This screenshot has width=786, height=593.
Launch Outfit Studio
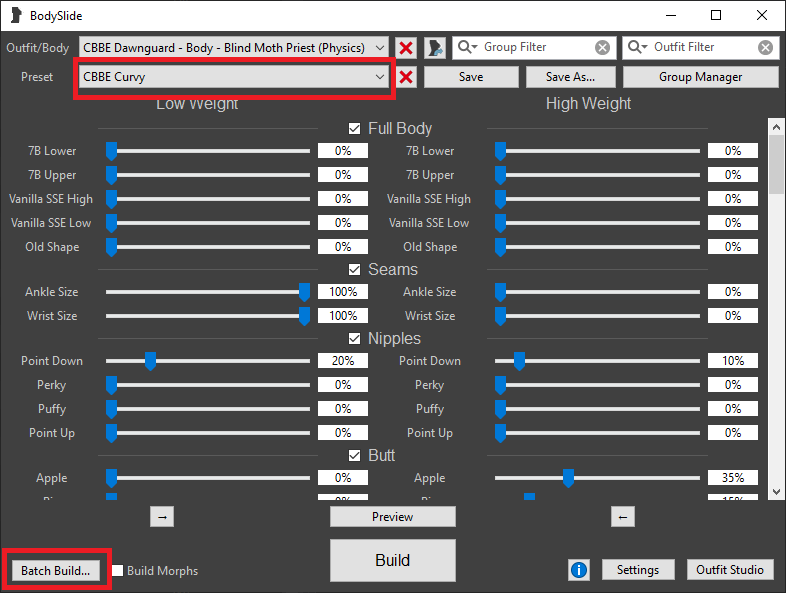[729, 570]
